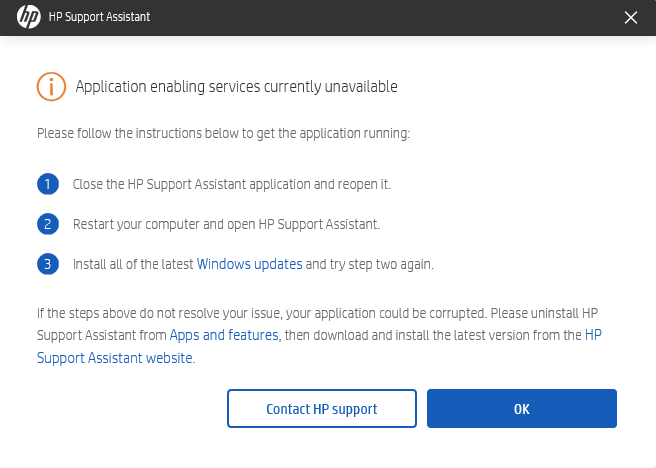Open the Windows updates link
Viewport: 656px width, 468px height.
[249, 265]
